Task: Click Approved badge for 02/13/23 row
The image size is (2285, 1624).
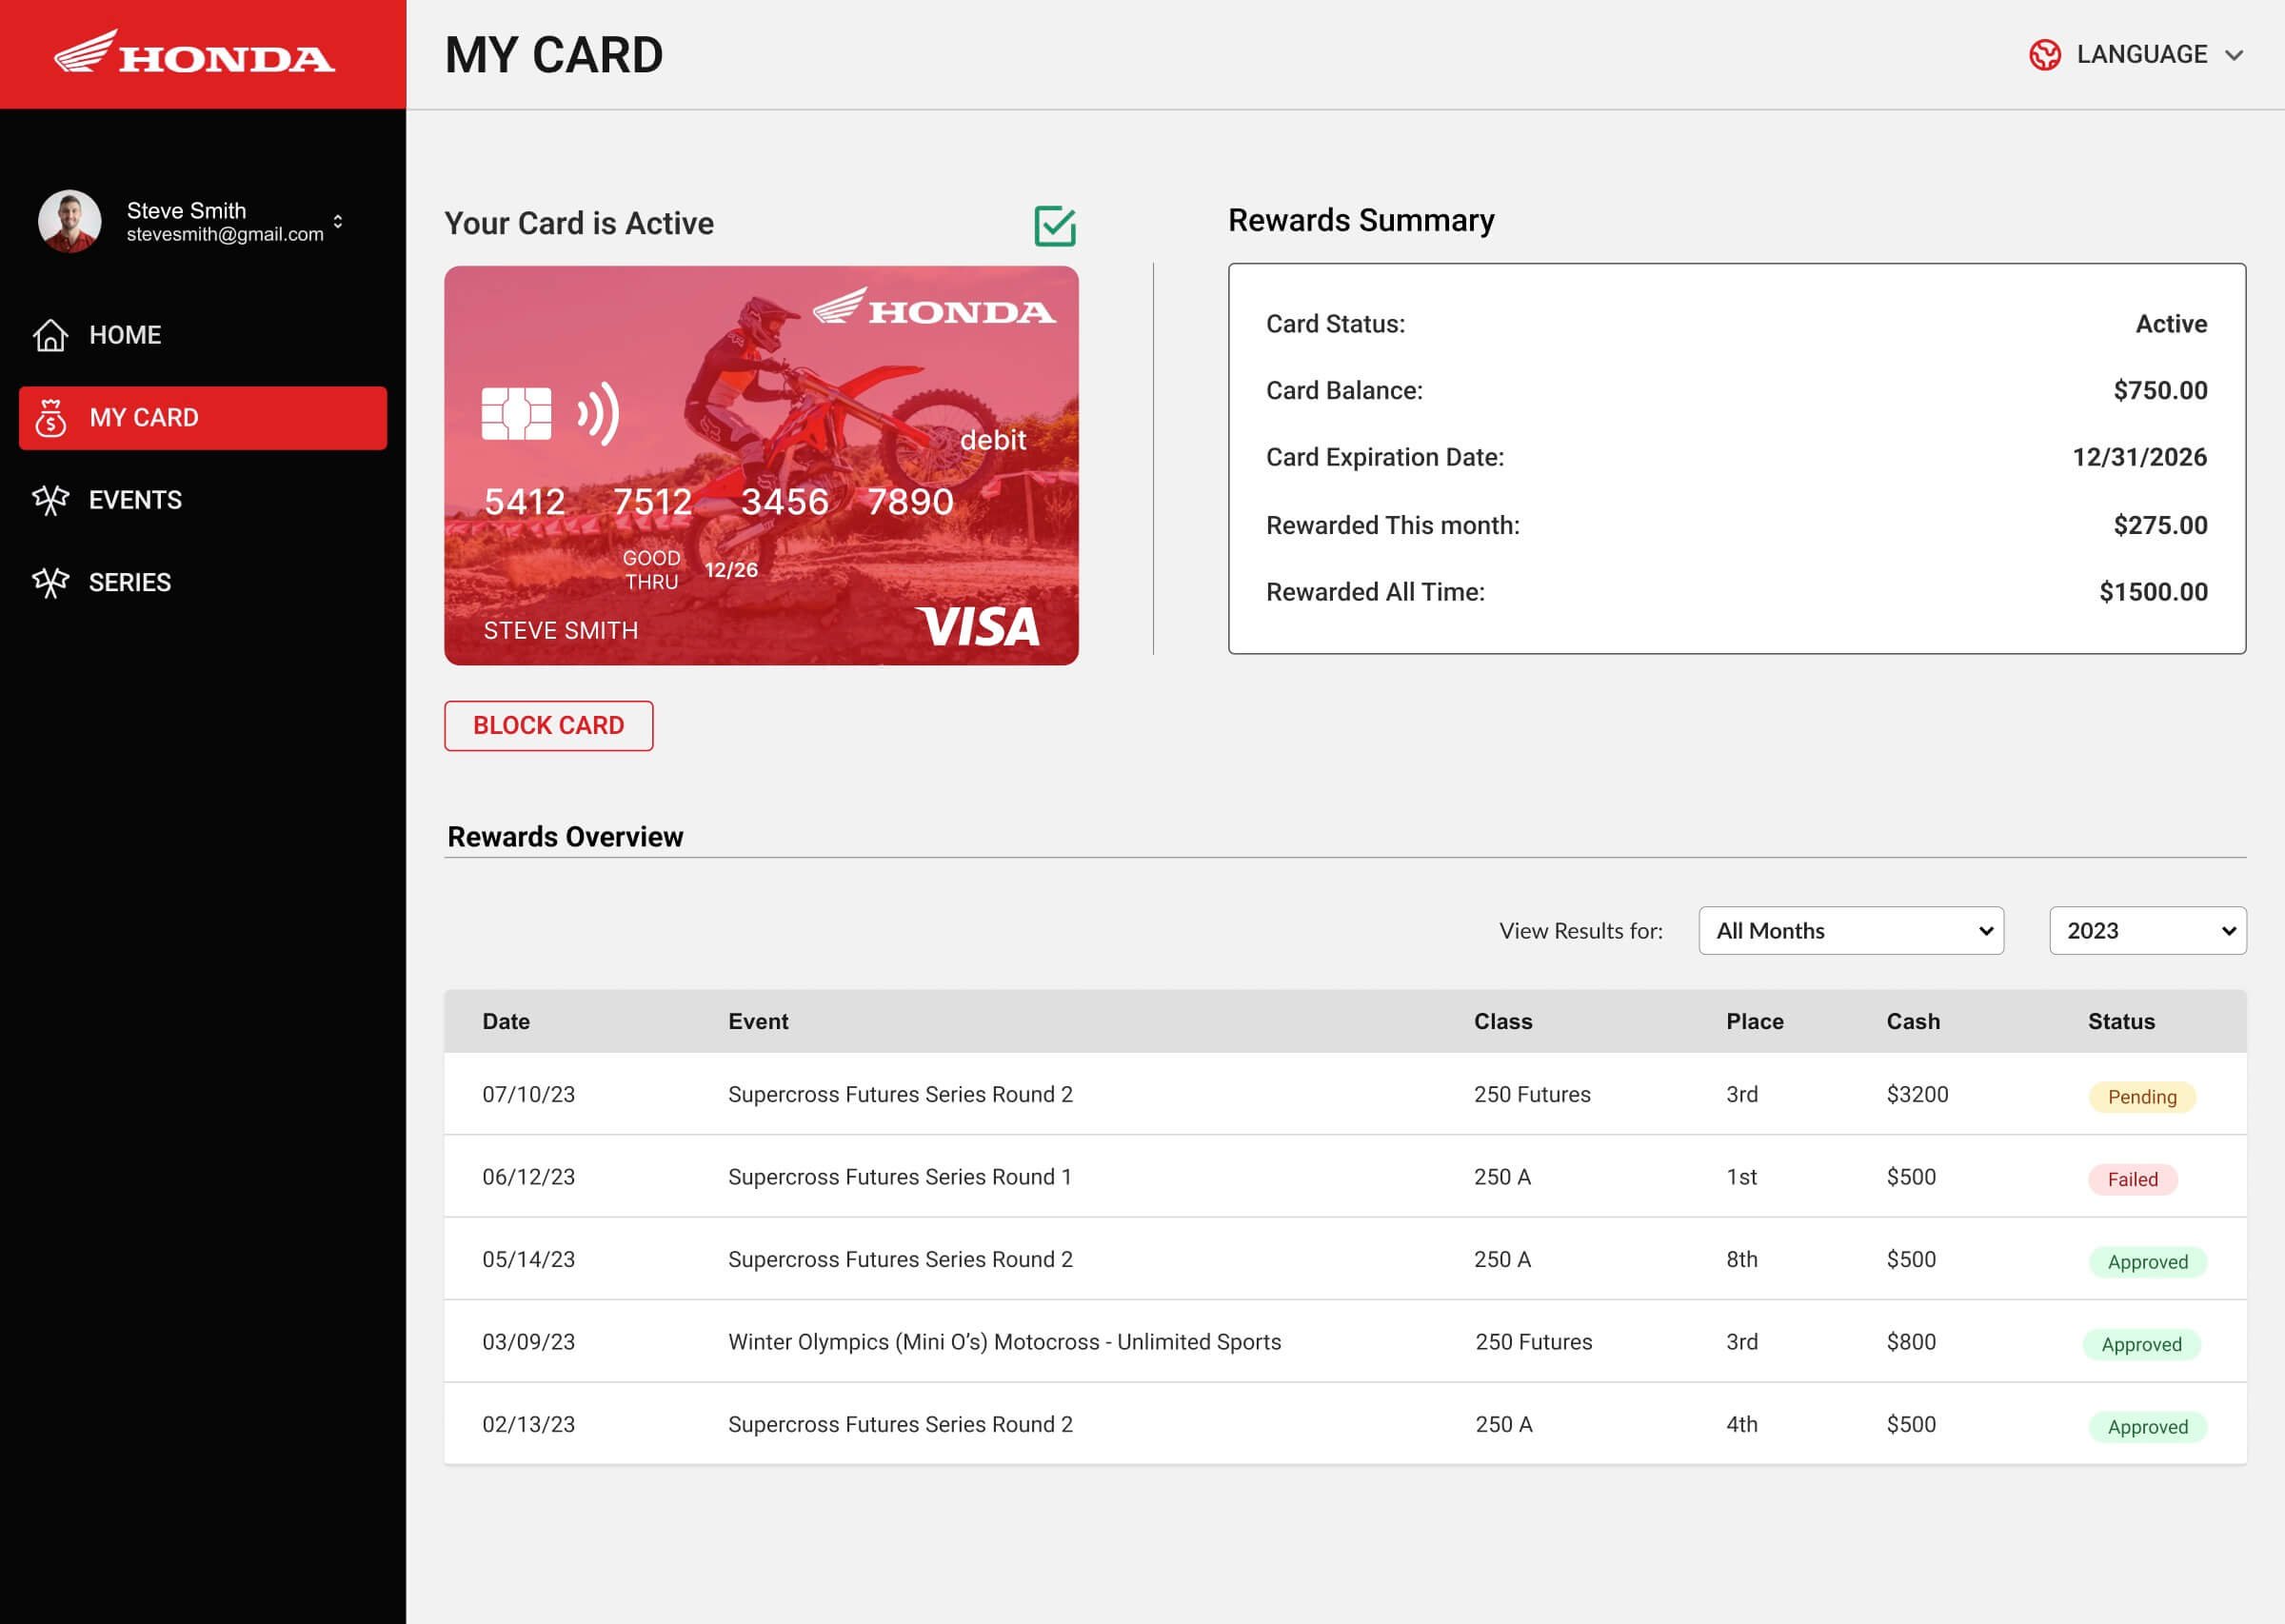Action: [2148, 1427]
